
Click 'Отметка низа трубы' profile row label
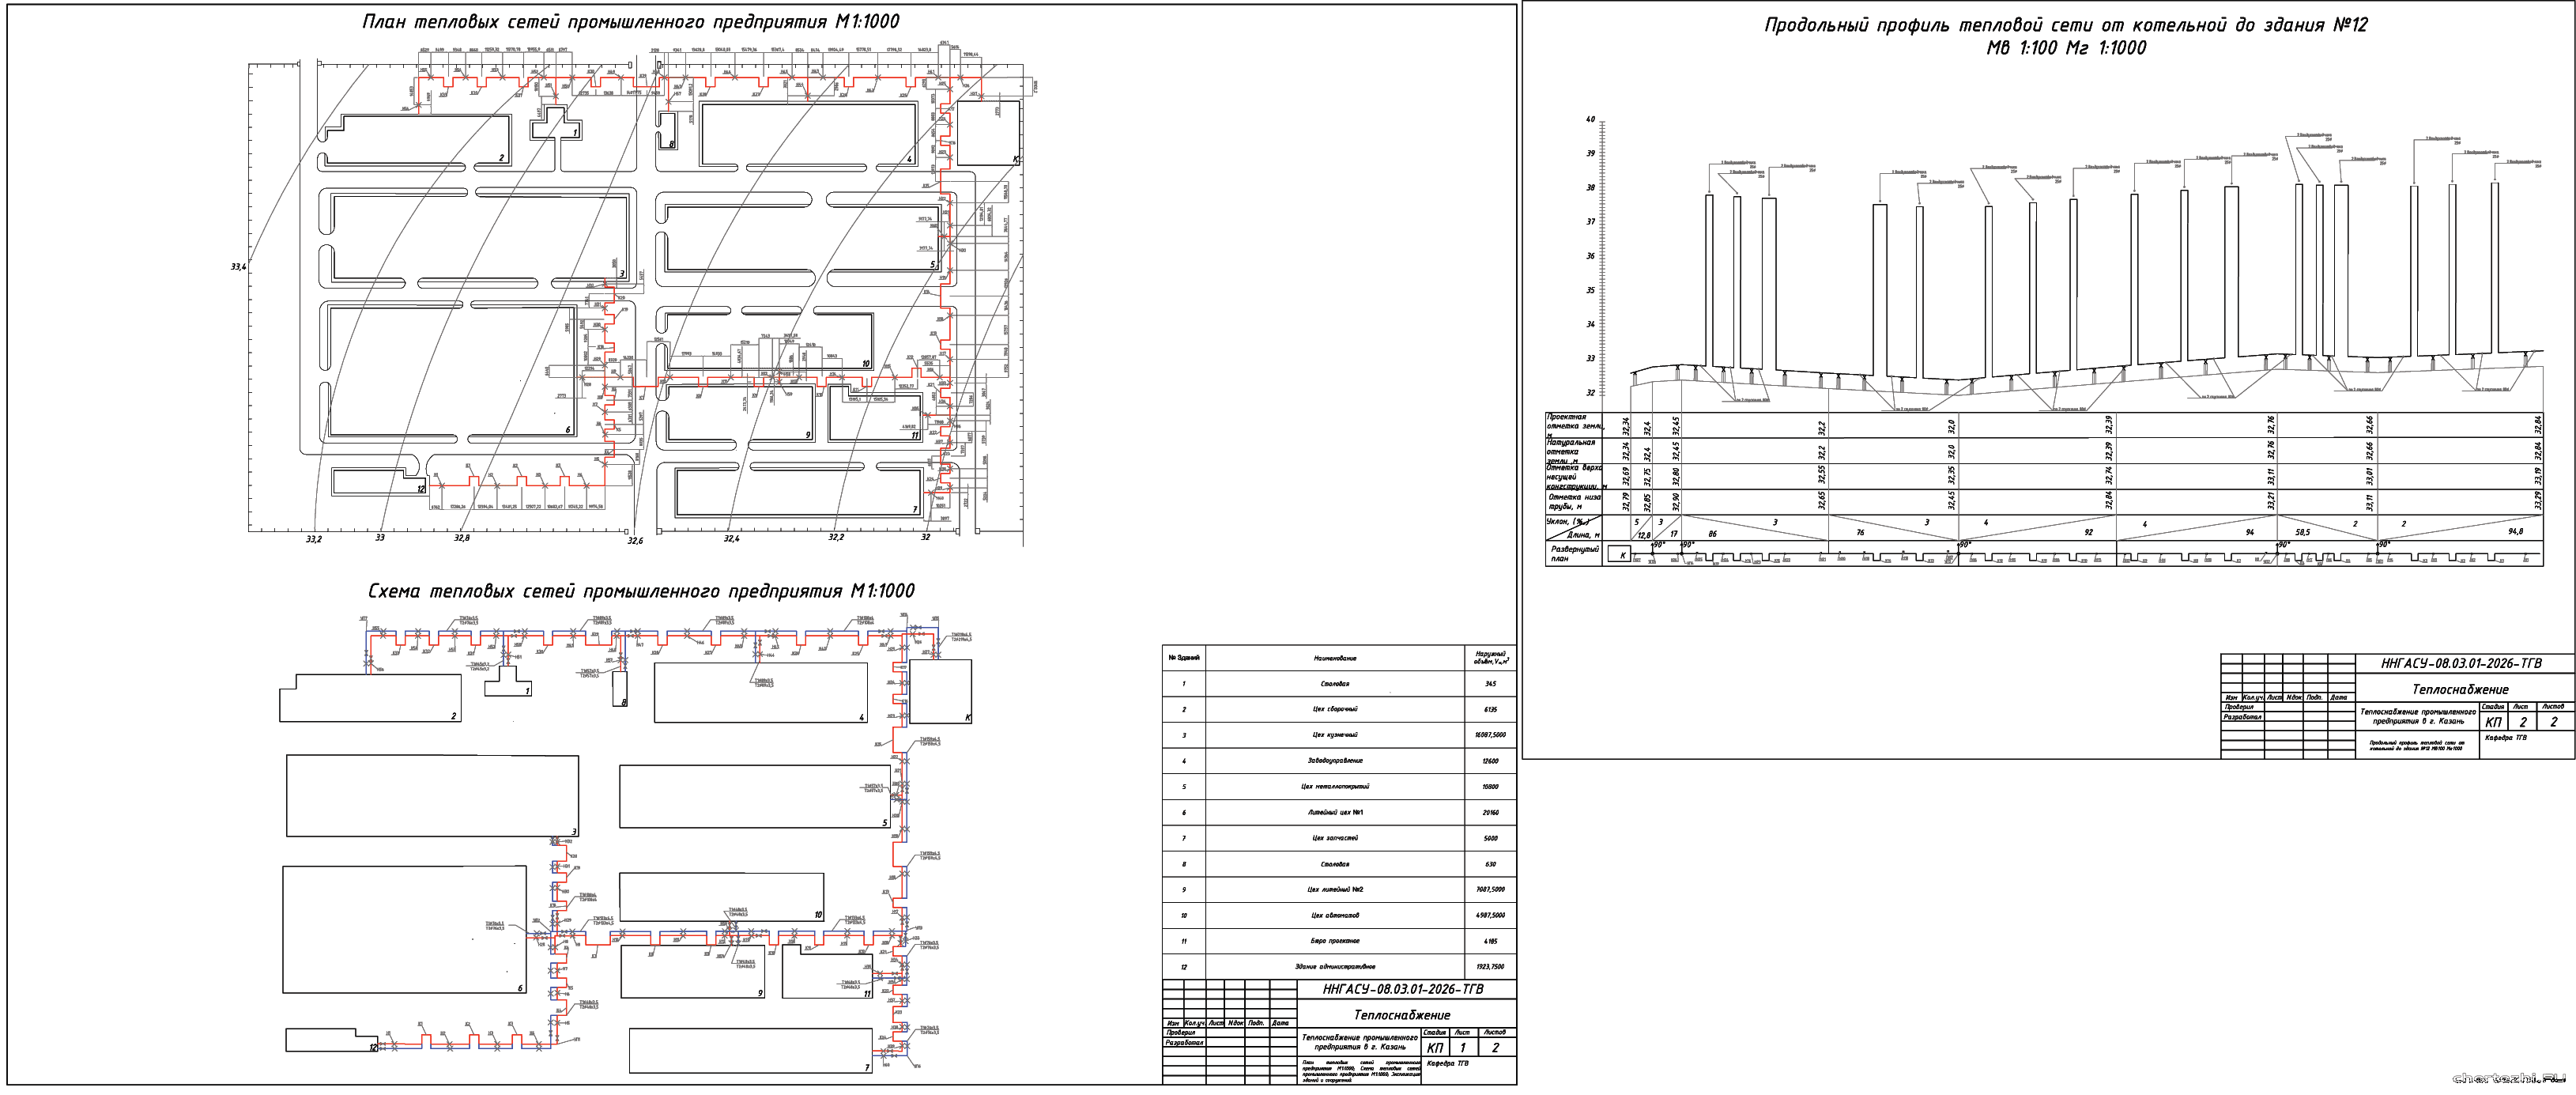click(x=1574, y=501)
